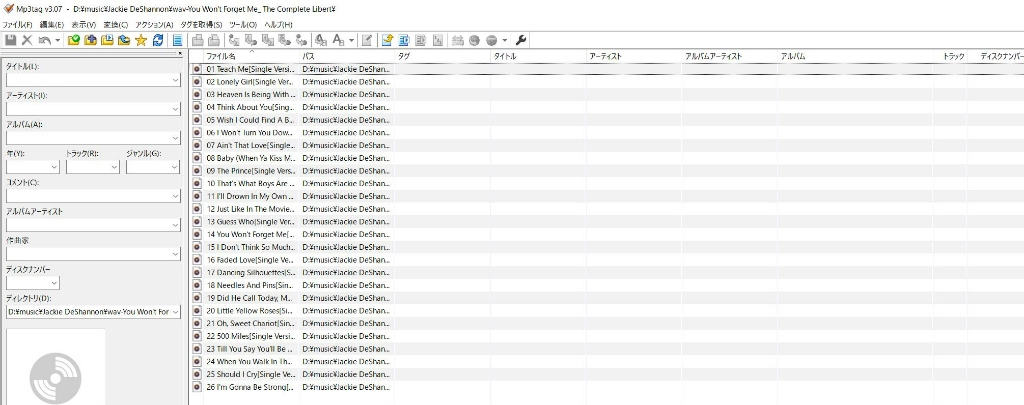Click the grayed disc tag source icon
This screenshot has height=405, width=1024.
475,40
